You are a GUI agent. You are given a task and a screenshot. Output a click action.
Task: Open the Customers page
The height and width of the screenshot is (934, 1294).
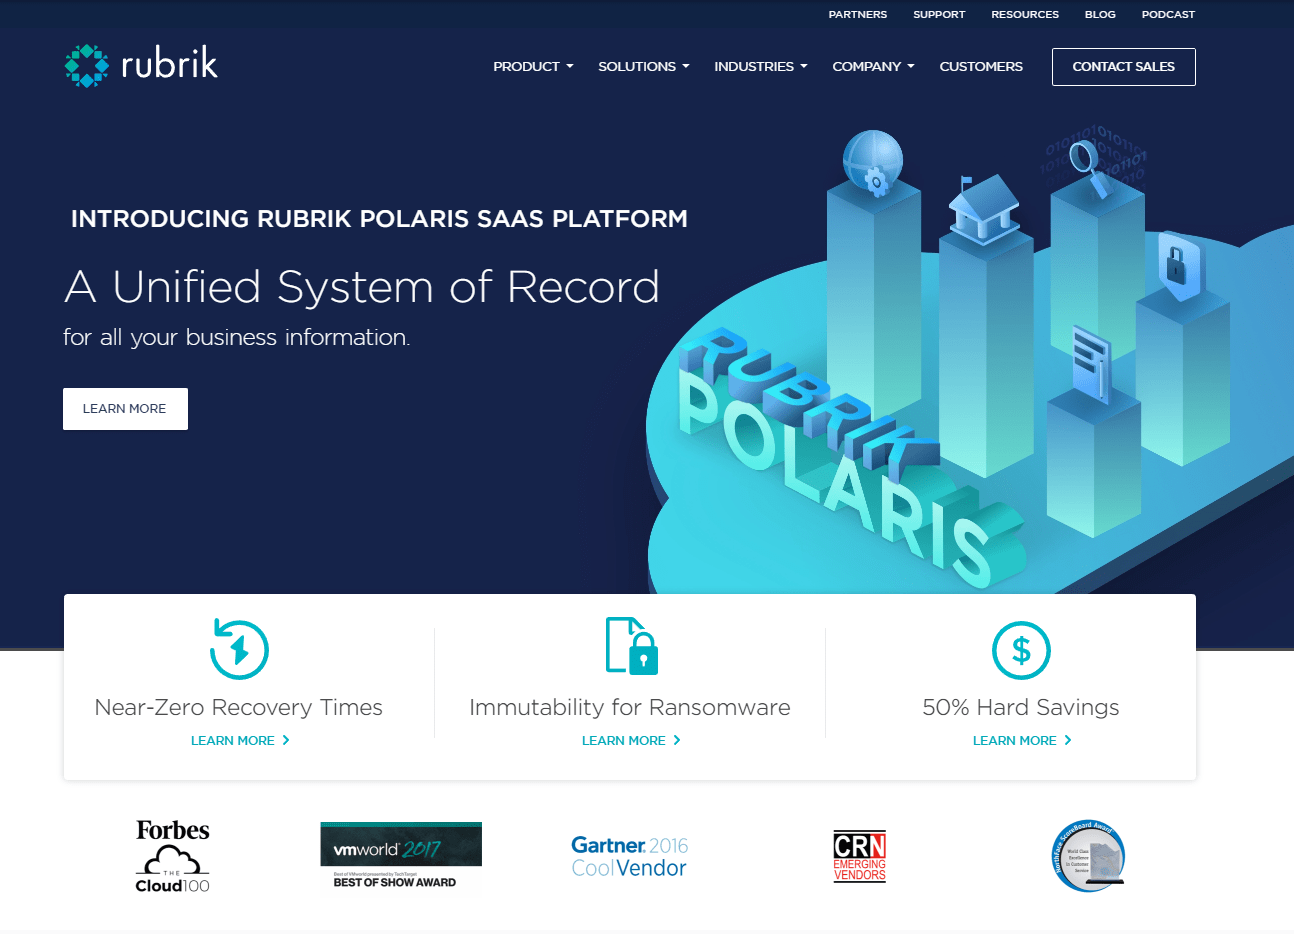click(x=981, y=67)
